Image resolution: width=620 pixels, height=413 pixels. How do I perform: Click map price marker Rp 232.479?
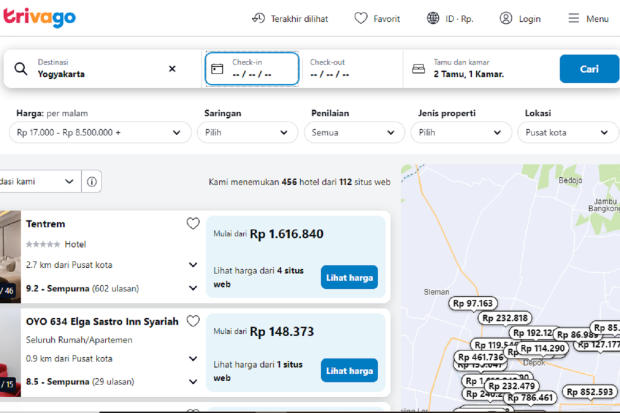[512, 386]
